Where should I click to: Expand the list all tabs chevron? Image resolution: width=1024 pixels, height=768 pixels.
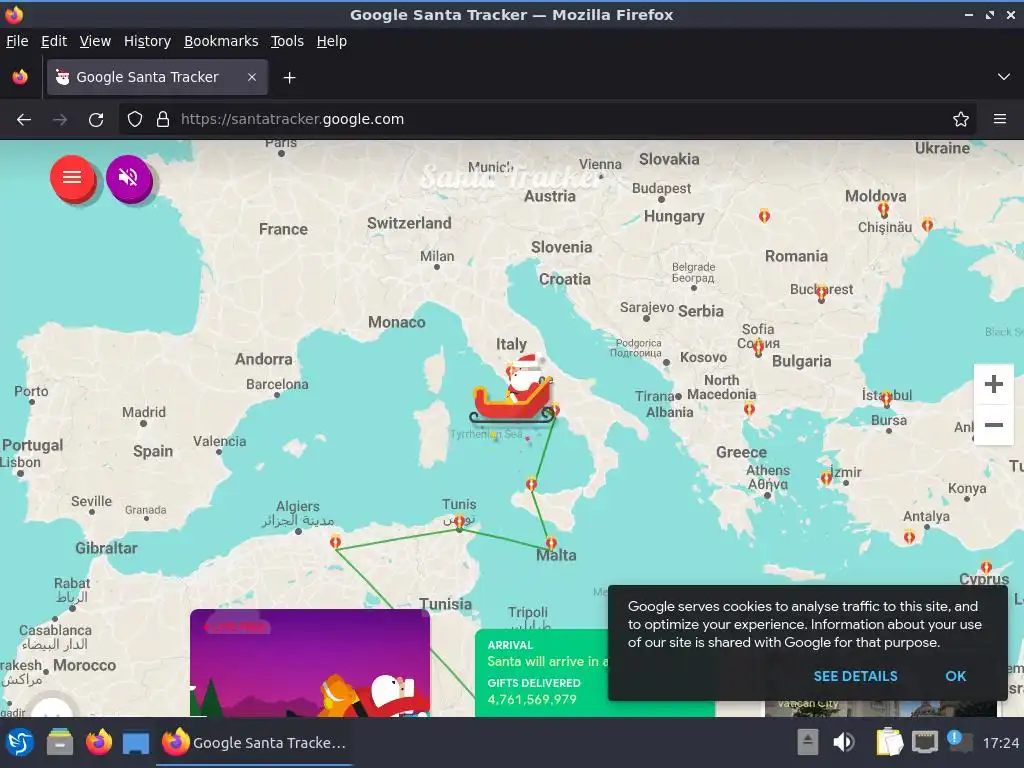tap(1004, 77)
